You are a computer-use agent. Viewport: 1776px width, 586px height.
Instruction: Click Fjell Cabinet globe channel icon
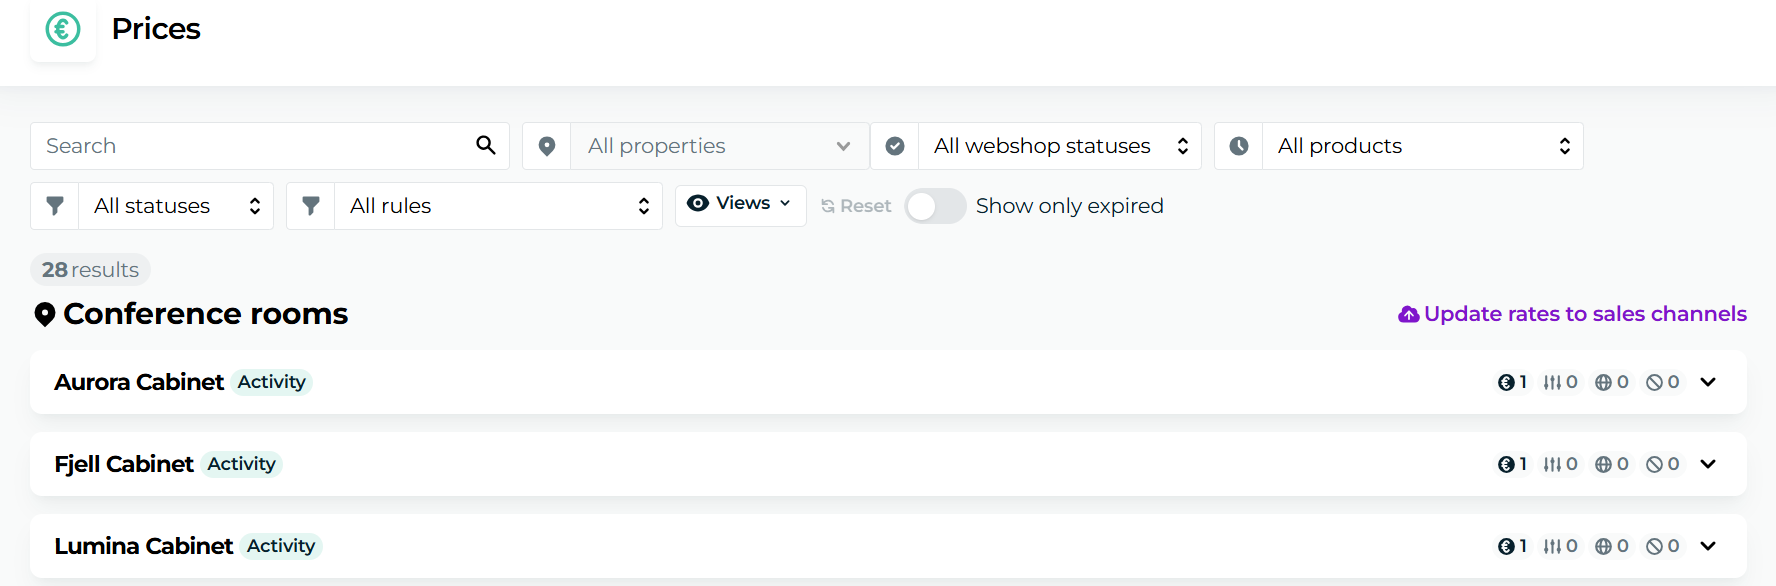click(x=1603, y=464)
